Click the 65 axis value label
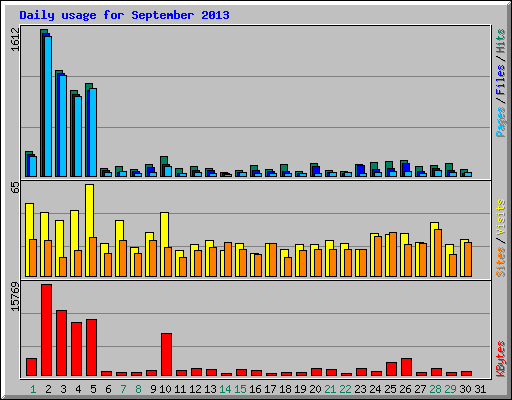Screen dimensions: 512x400 coord(15,188)
